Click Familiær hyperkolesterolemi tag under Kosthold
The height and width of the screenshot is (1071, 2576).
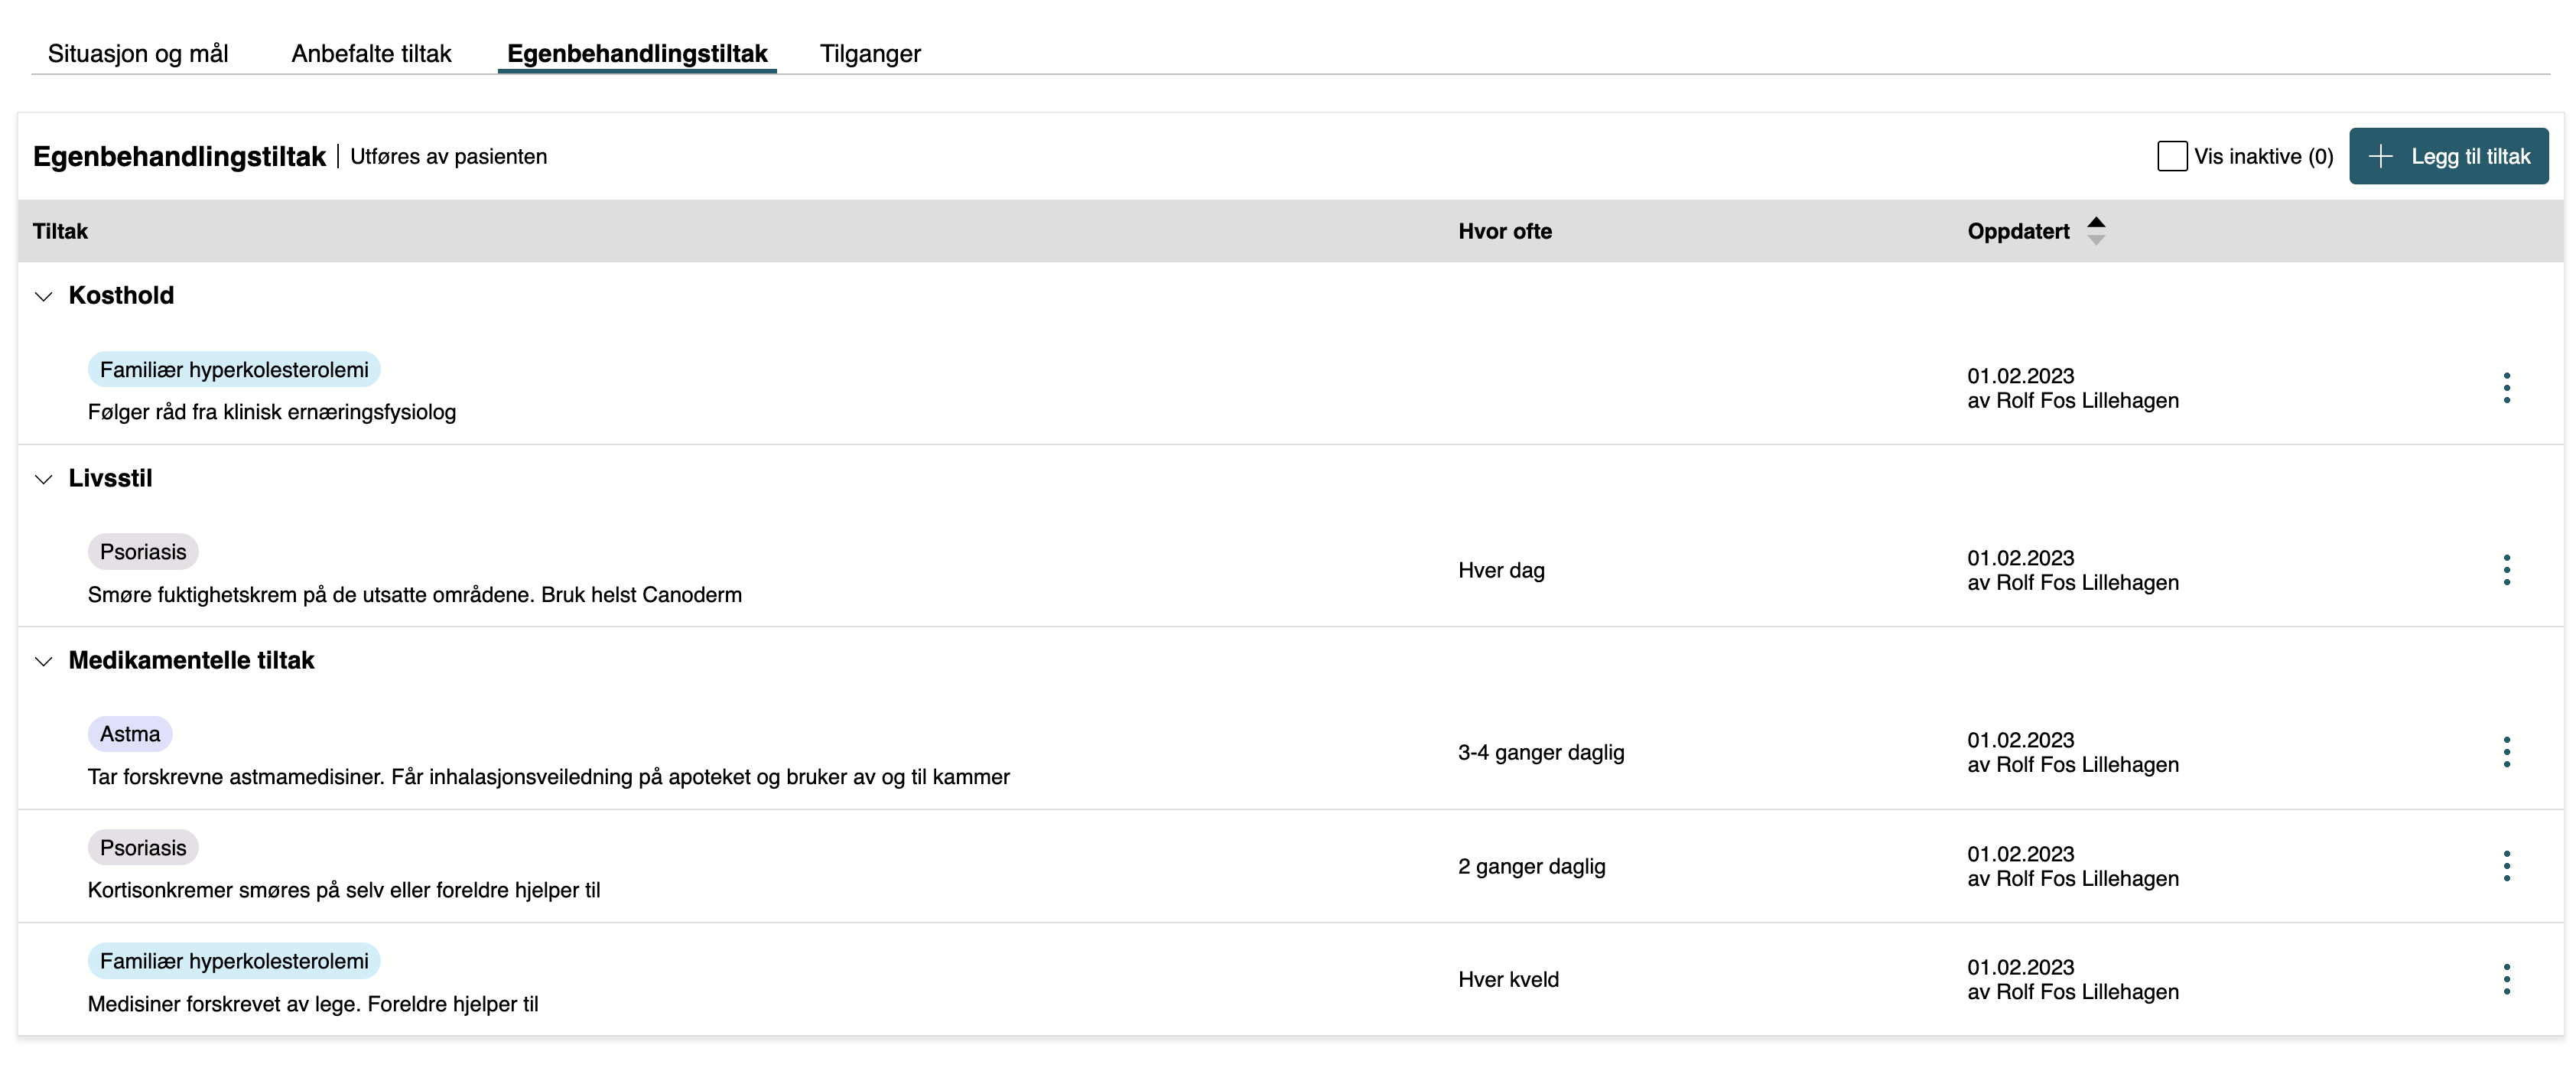[234, 370]
